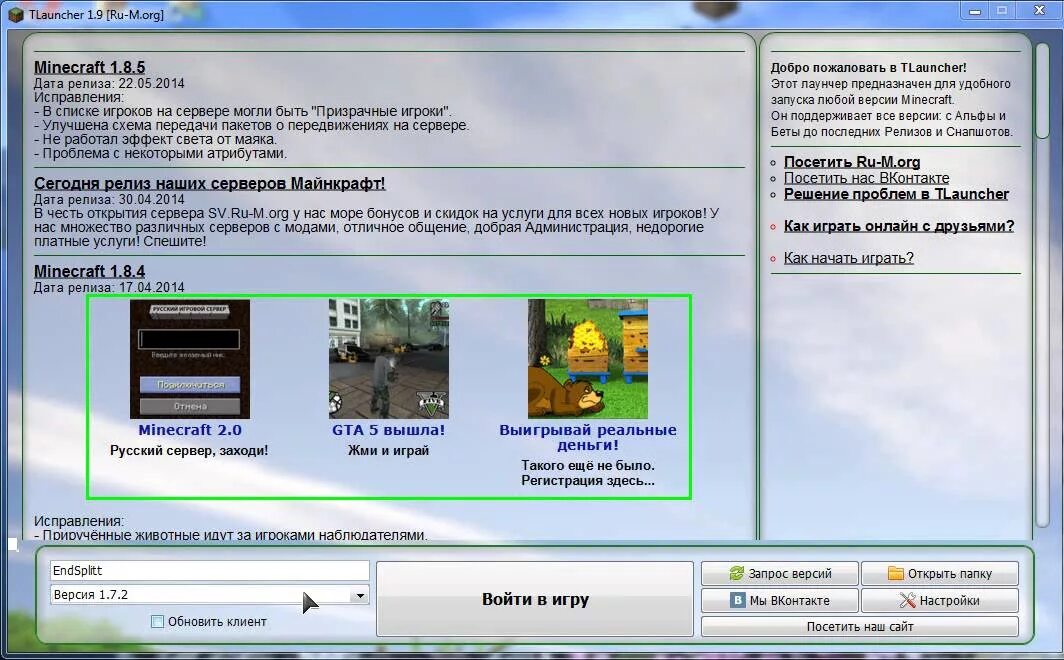Click the Мы ВКонтакте button label

pyautogui.click(x=789, y=601)
